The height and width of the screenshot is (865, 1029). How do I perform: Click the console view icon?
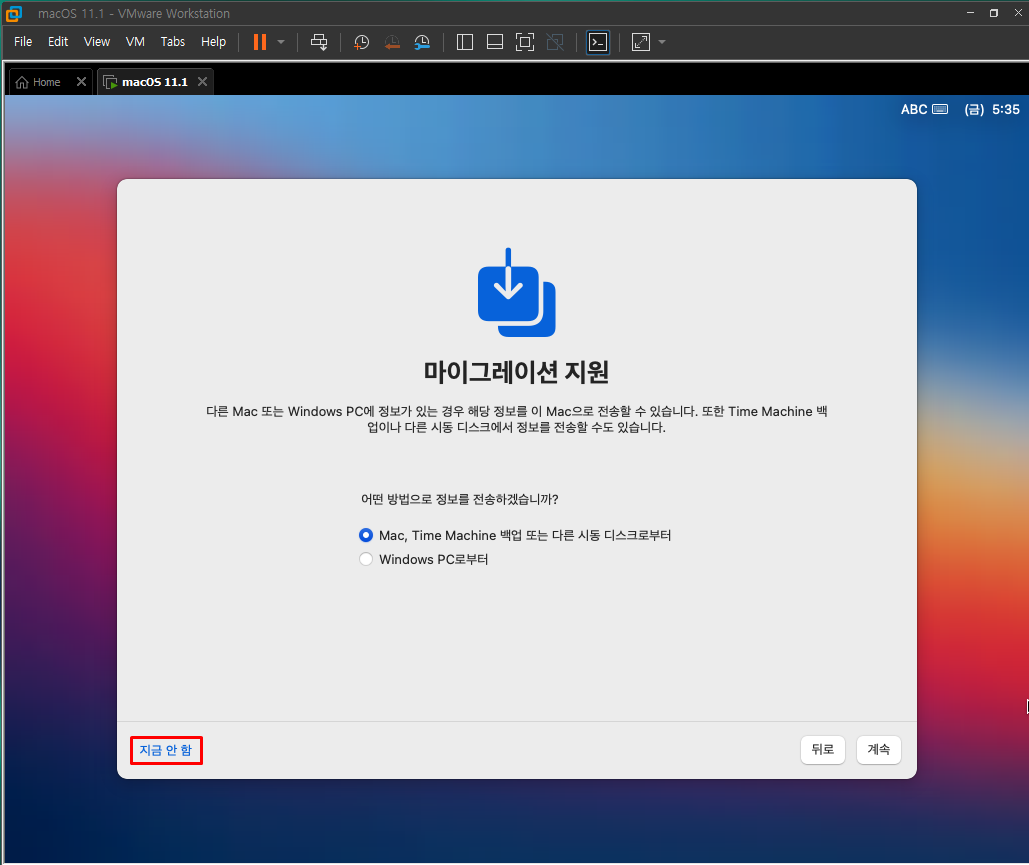[x=598, y=42]
